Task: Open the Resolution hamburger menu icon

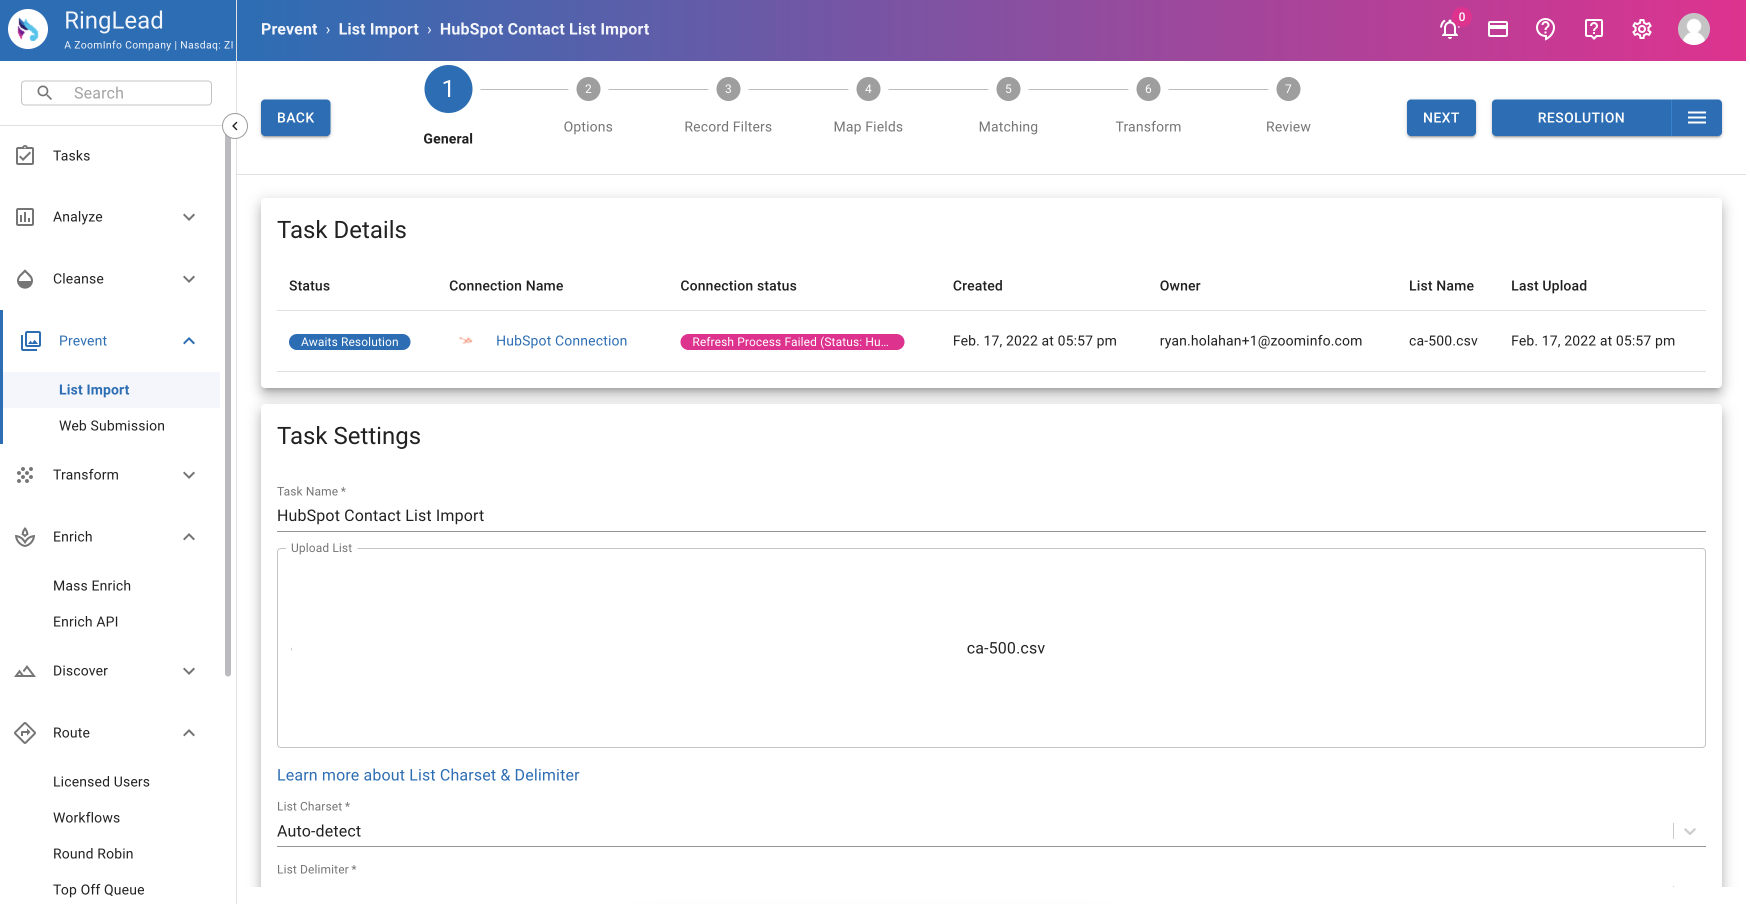Action: click(1696, 118)
